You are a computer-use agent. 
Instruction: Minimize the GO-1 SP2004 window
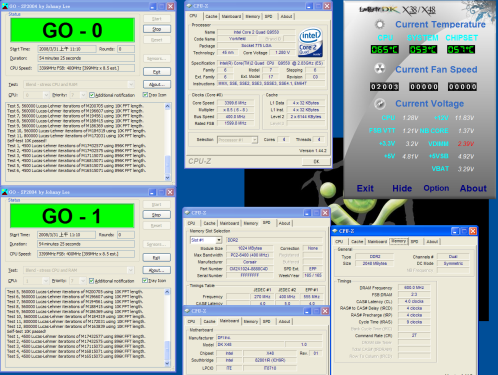pos(152,192)
